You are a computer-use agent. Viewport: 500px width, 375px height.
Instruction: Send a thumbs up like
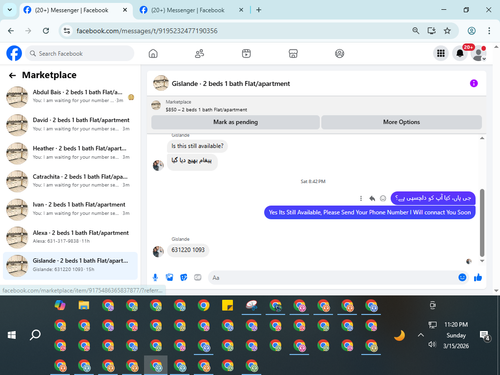tap(478, 277)
